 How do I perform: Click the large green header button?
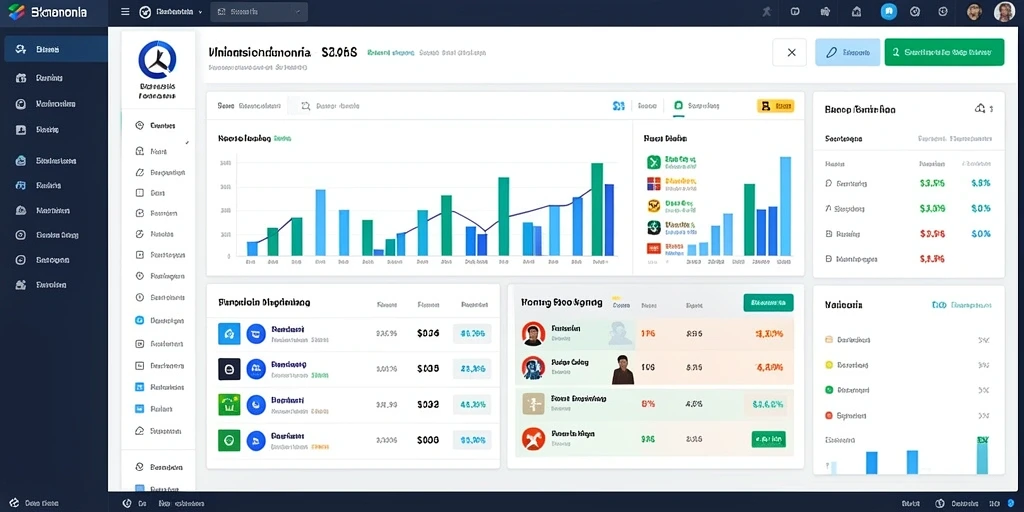click(x=944, y=52)
